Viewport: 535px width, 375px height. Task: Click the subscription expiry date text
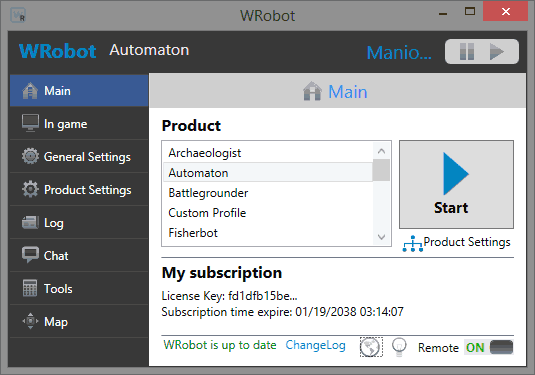pyautogui.click(x=282, y=312)
